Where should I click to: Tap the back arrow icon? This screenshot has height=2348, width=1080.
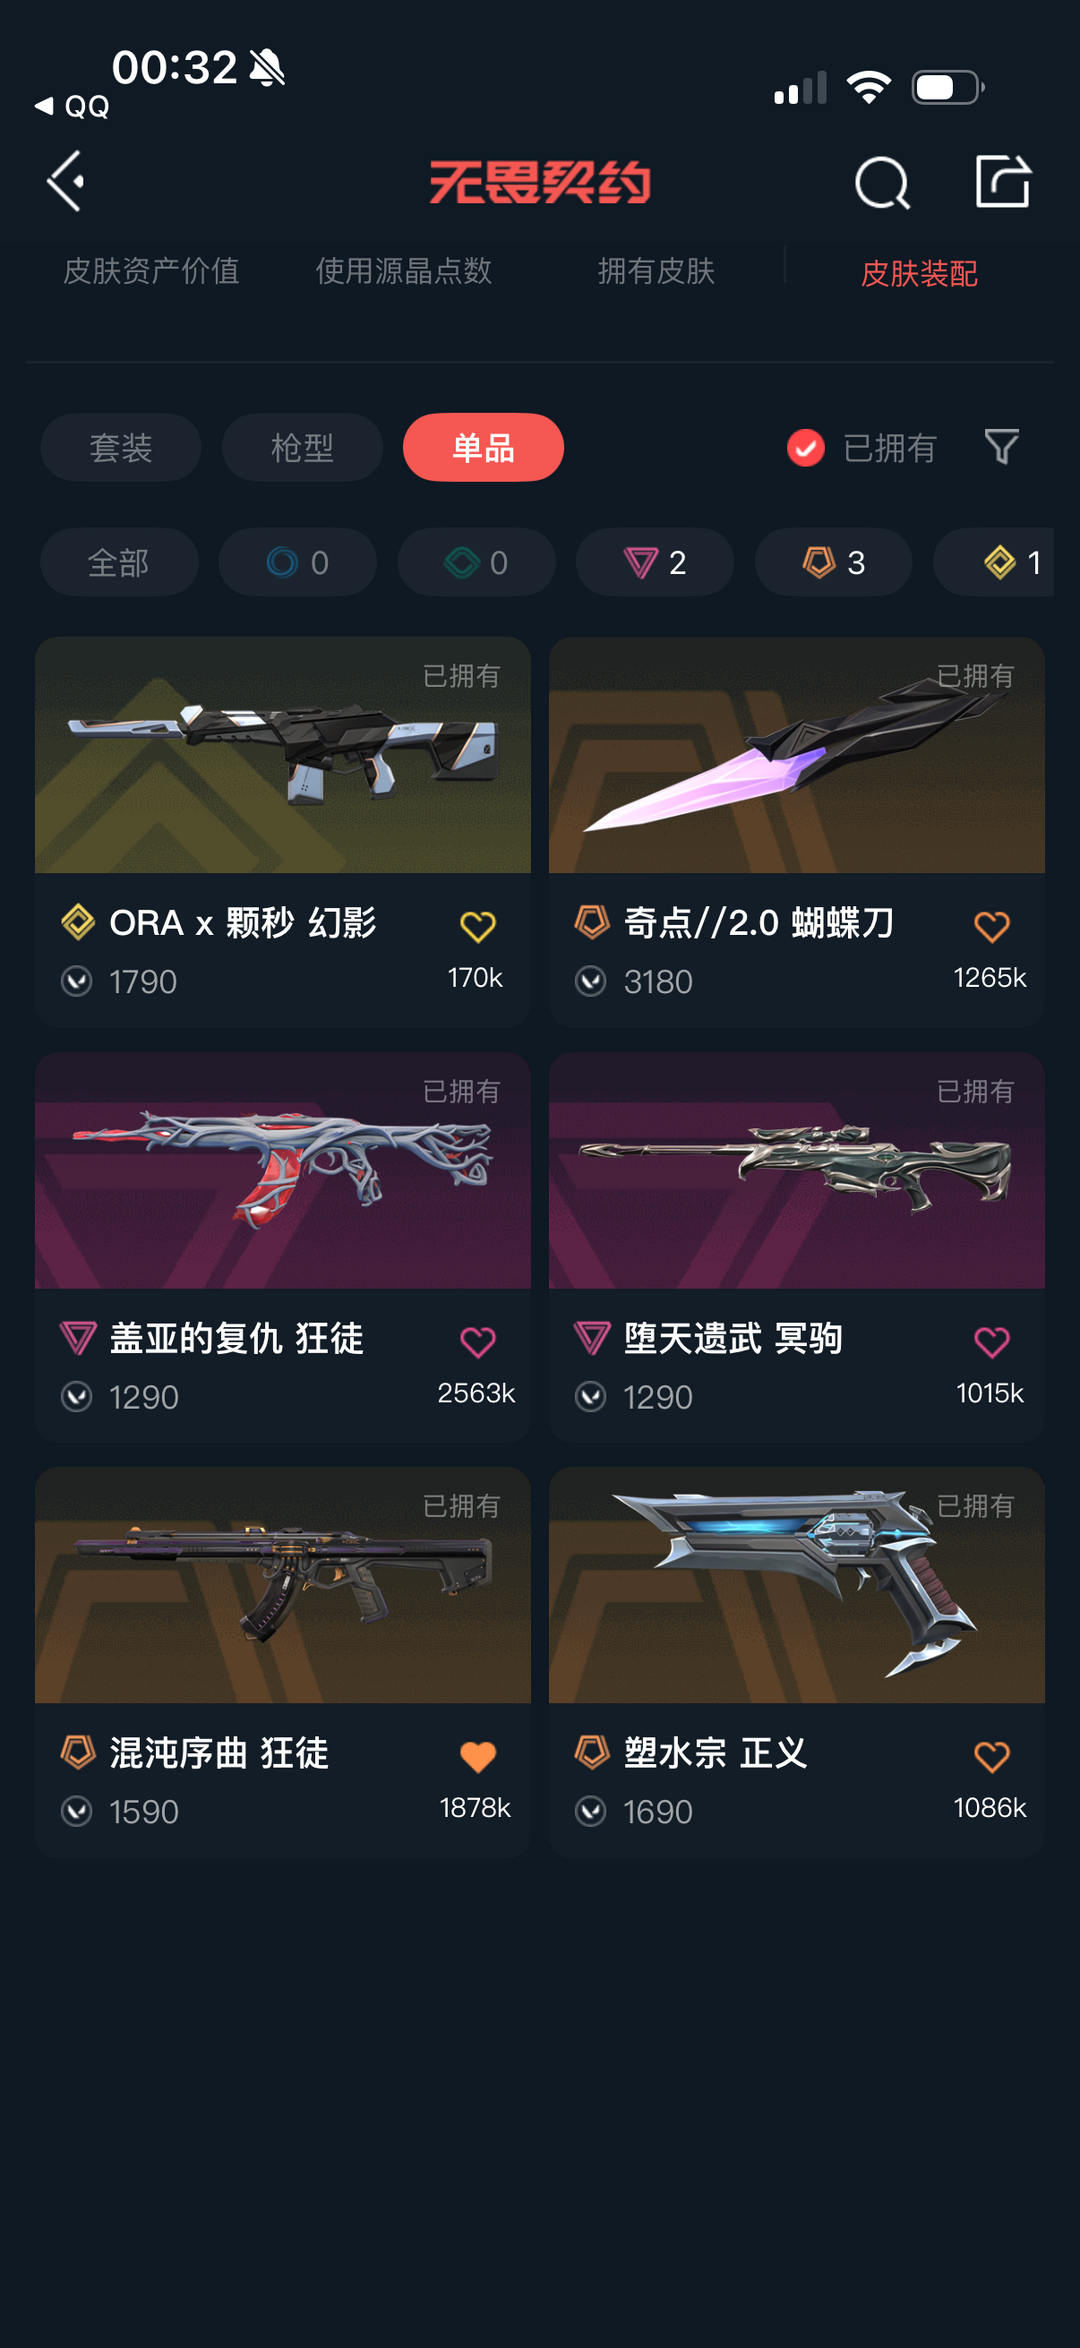[x=66, y=182]
